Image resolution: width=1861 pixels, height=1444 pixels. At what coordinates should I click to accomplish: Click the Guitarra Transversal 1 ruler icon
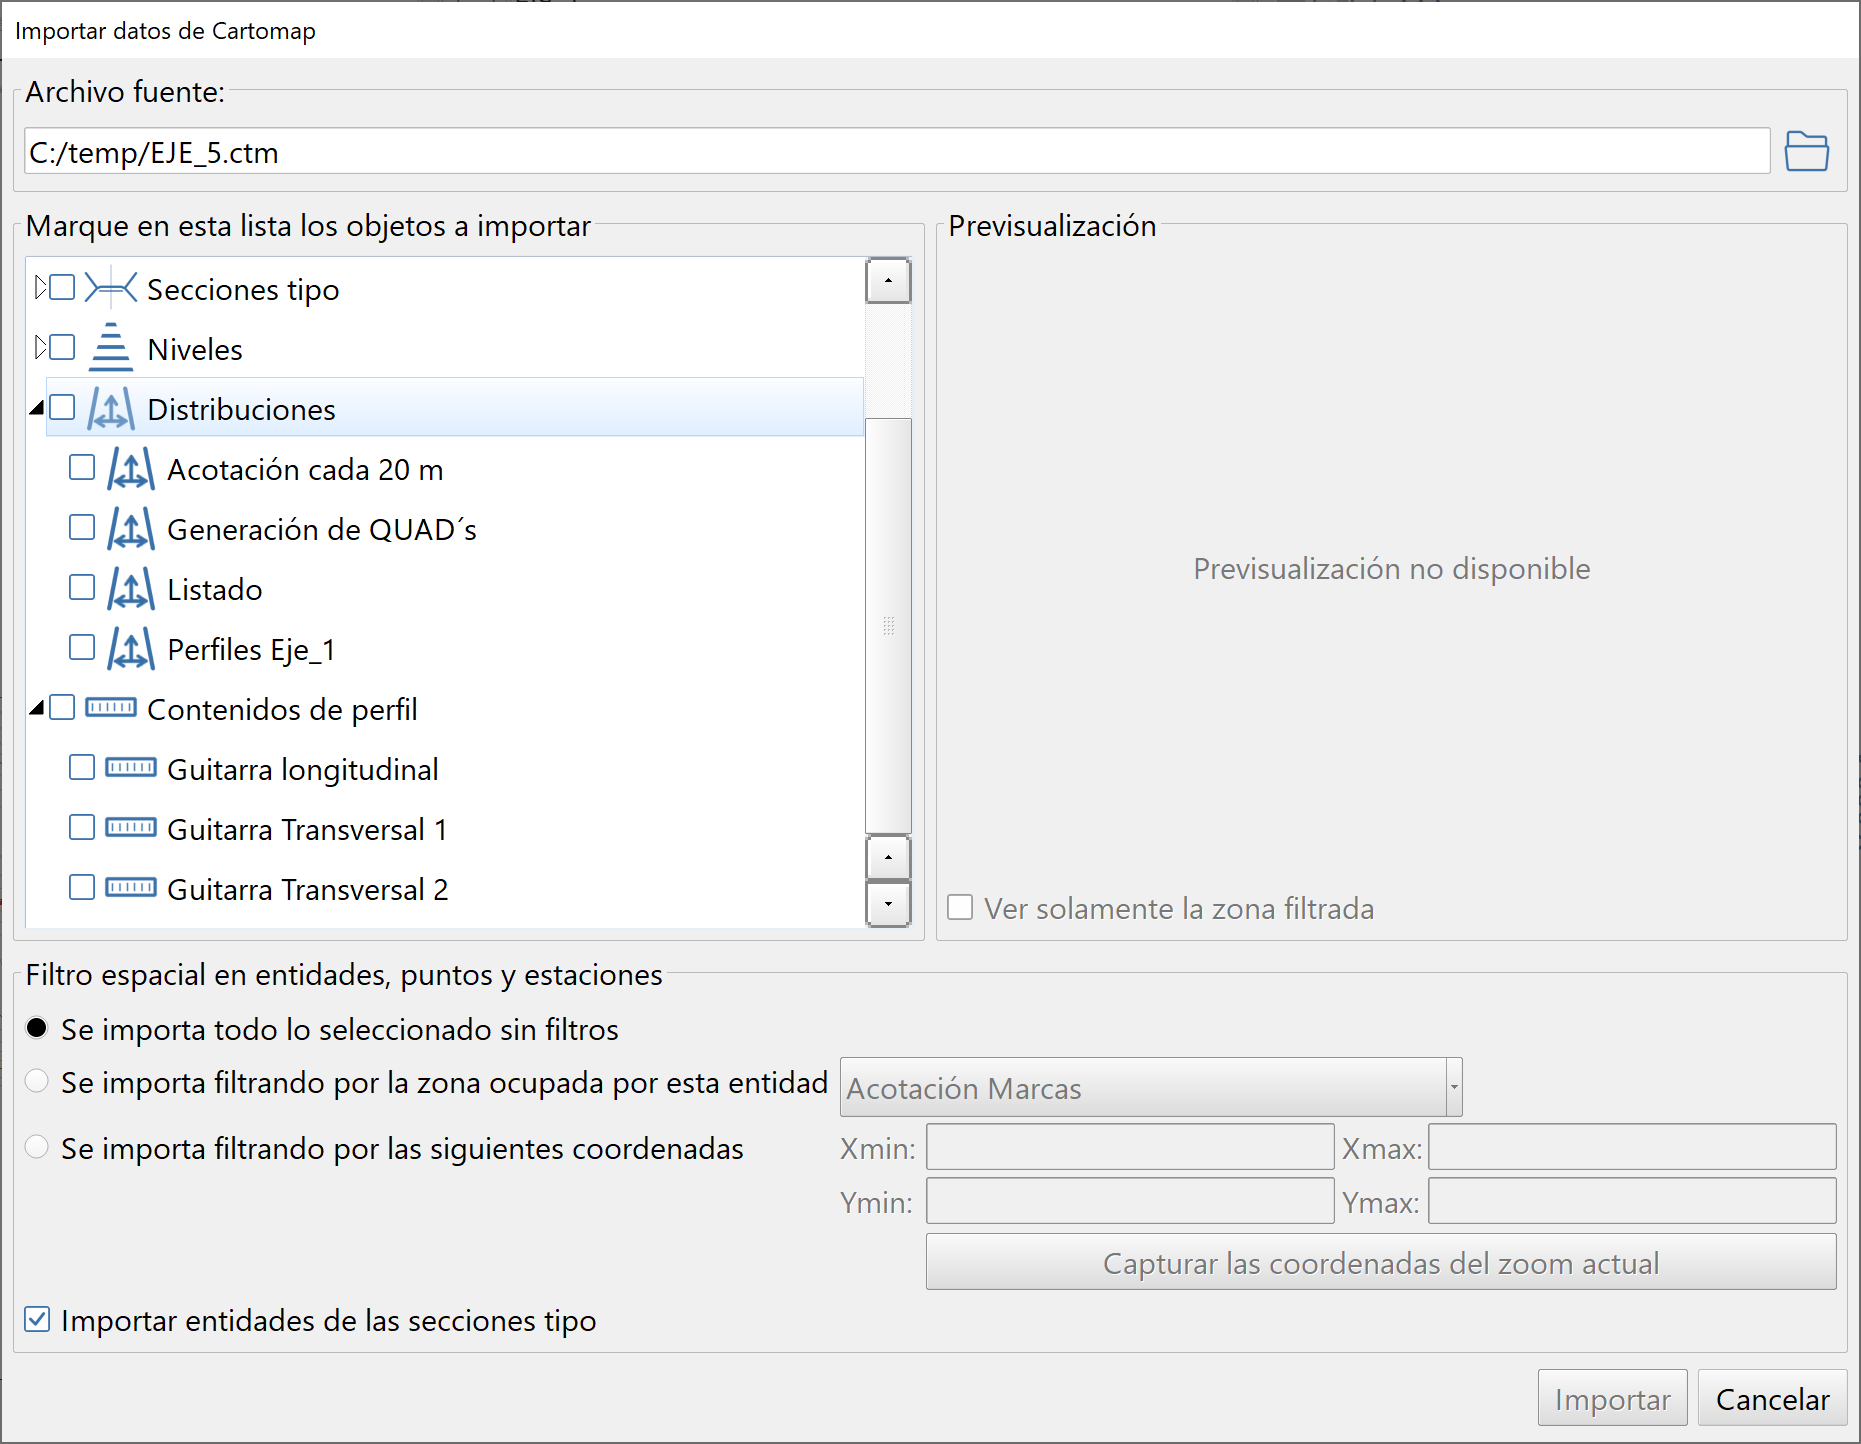(x=131, y=828)
